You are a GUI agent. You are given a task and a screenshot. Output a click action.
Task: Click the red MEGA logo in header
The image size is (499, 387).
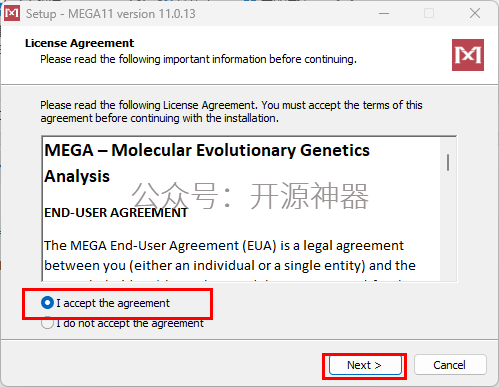click(468, 55)
